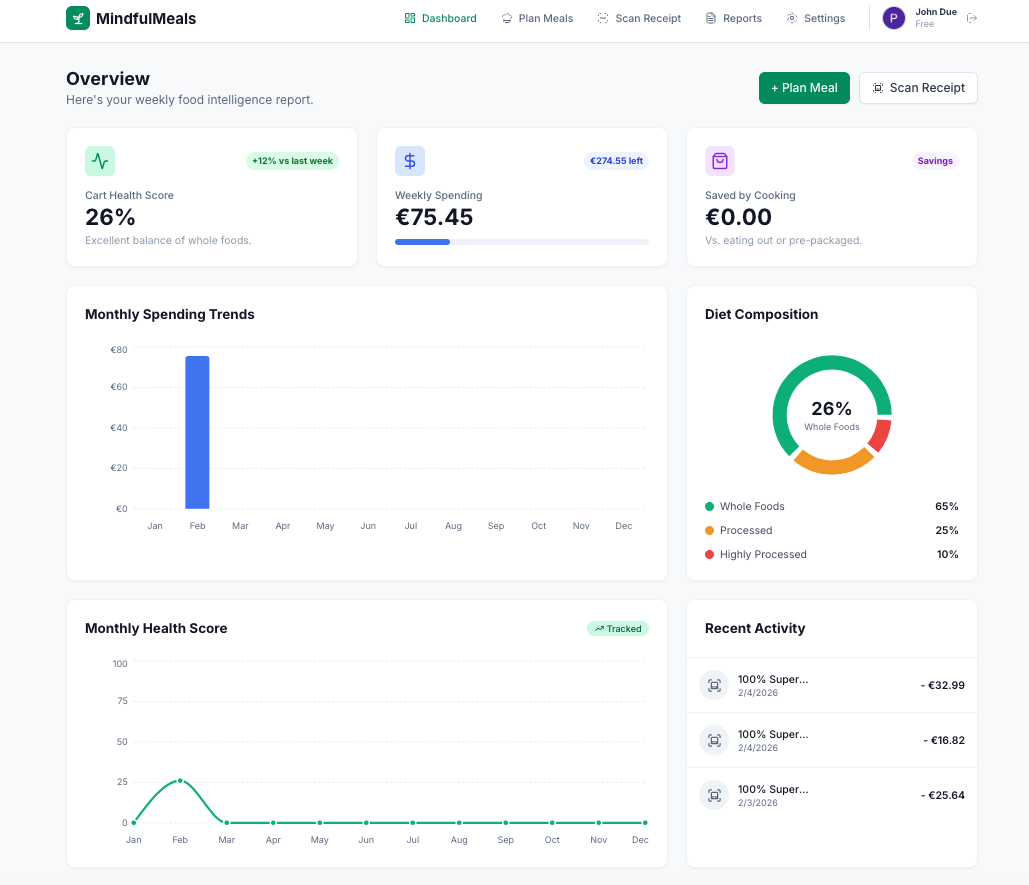Image resolution: width=1029 pixels, height=885 pixels.
Task: Click the February spending bar in chart
Action: click(x=197, y=432)
